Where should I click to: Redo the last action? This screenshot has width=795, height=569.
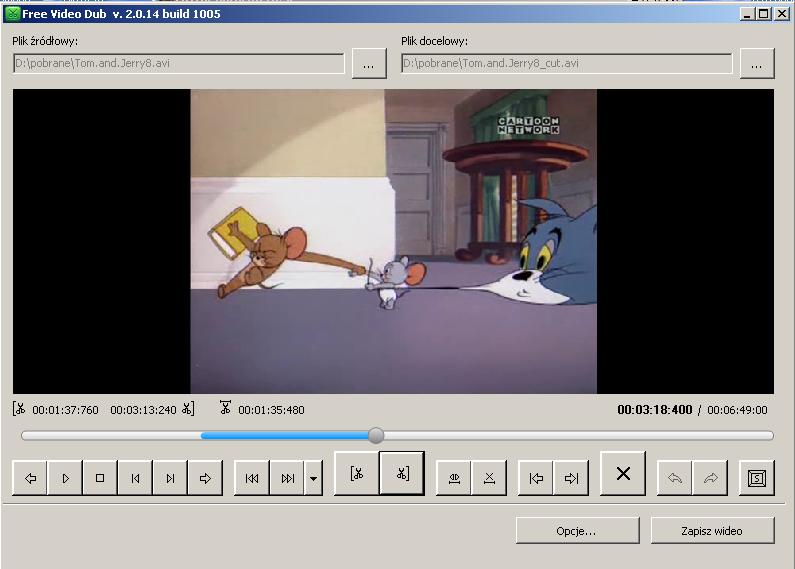pyautogui.click(x=710, y=478)
